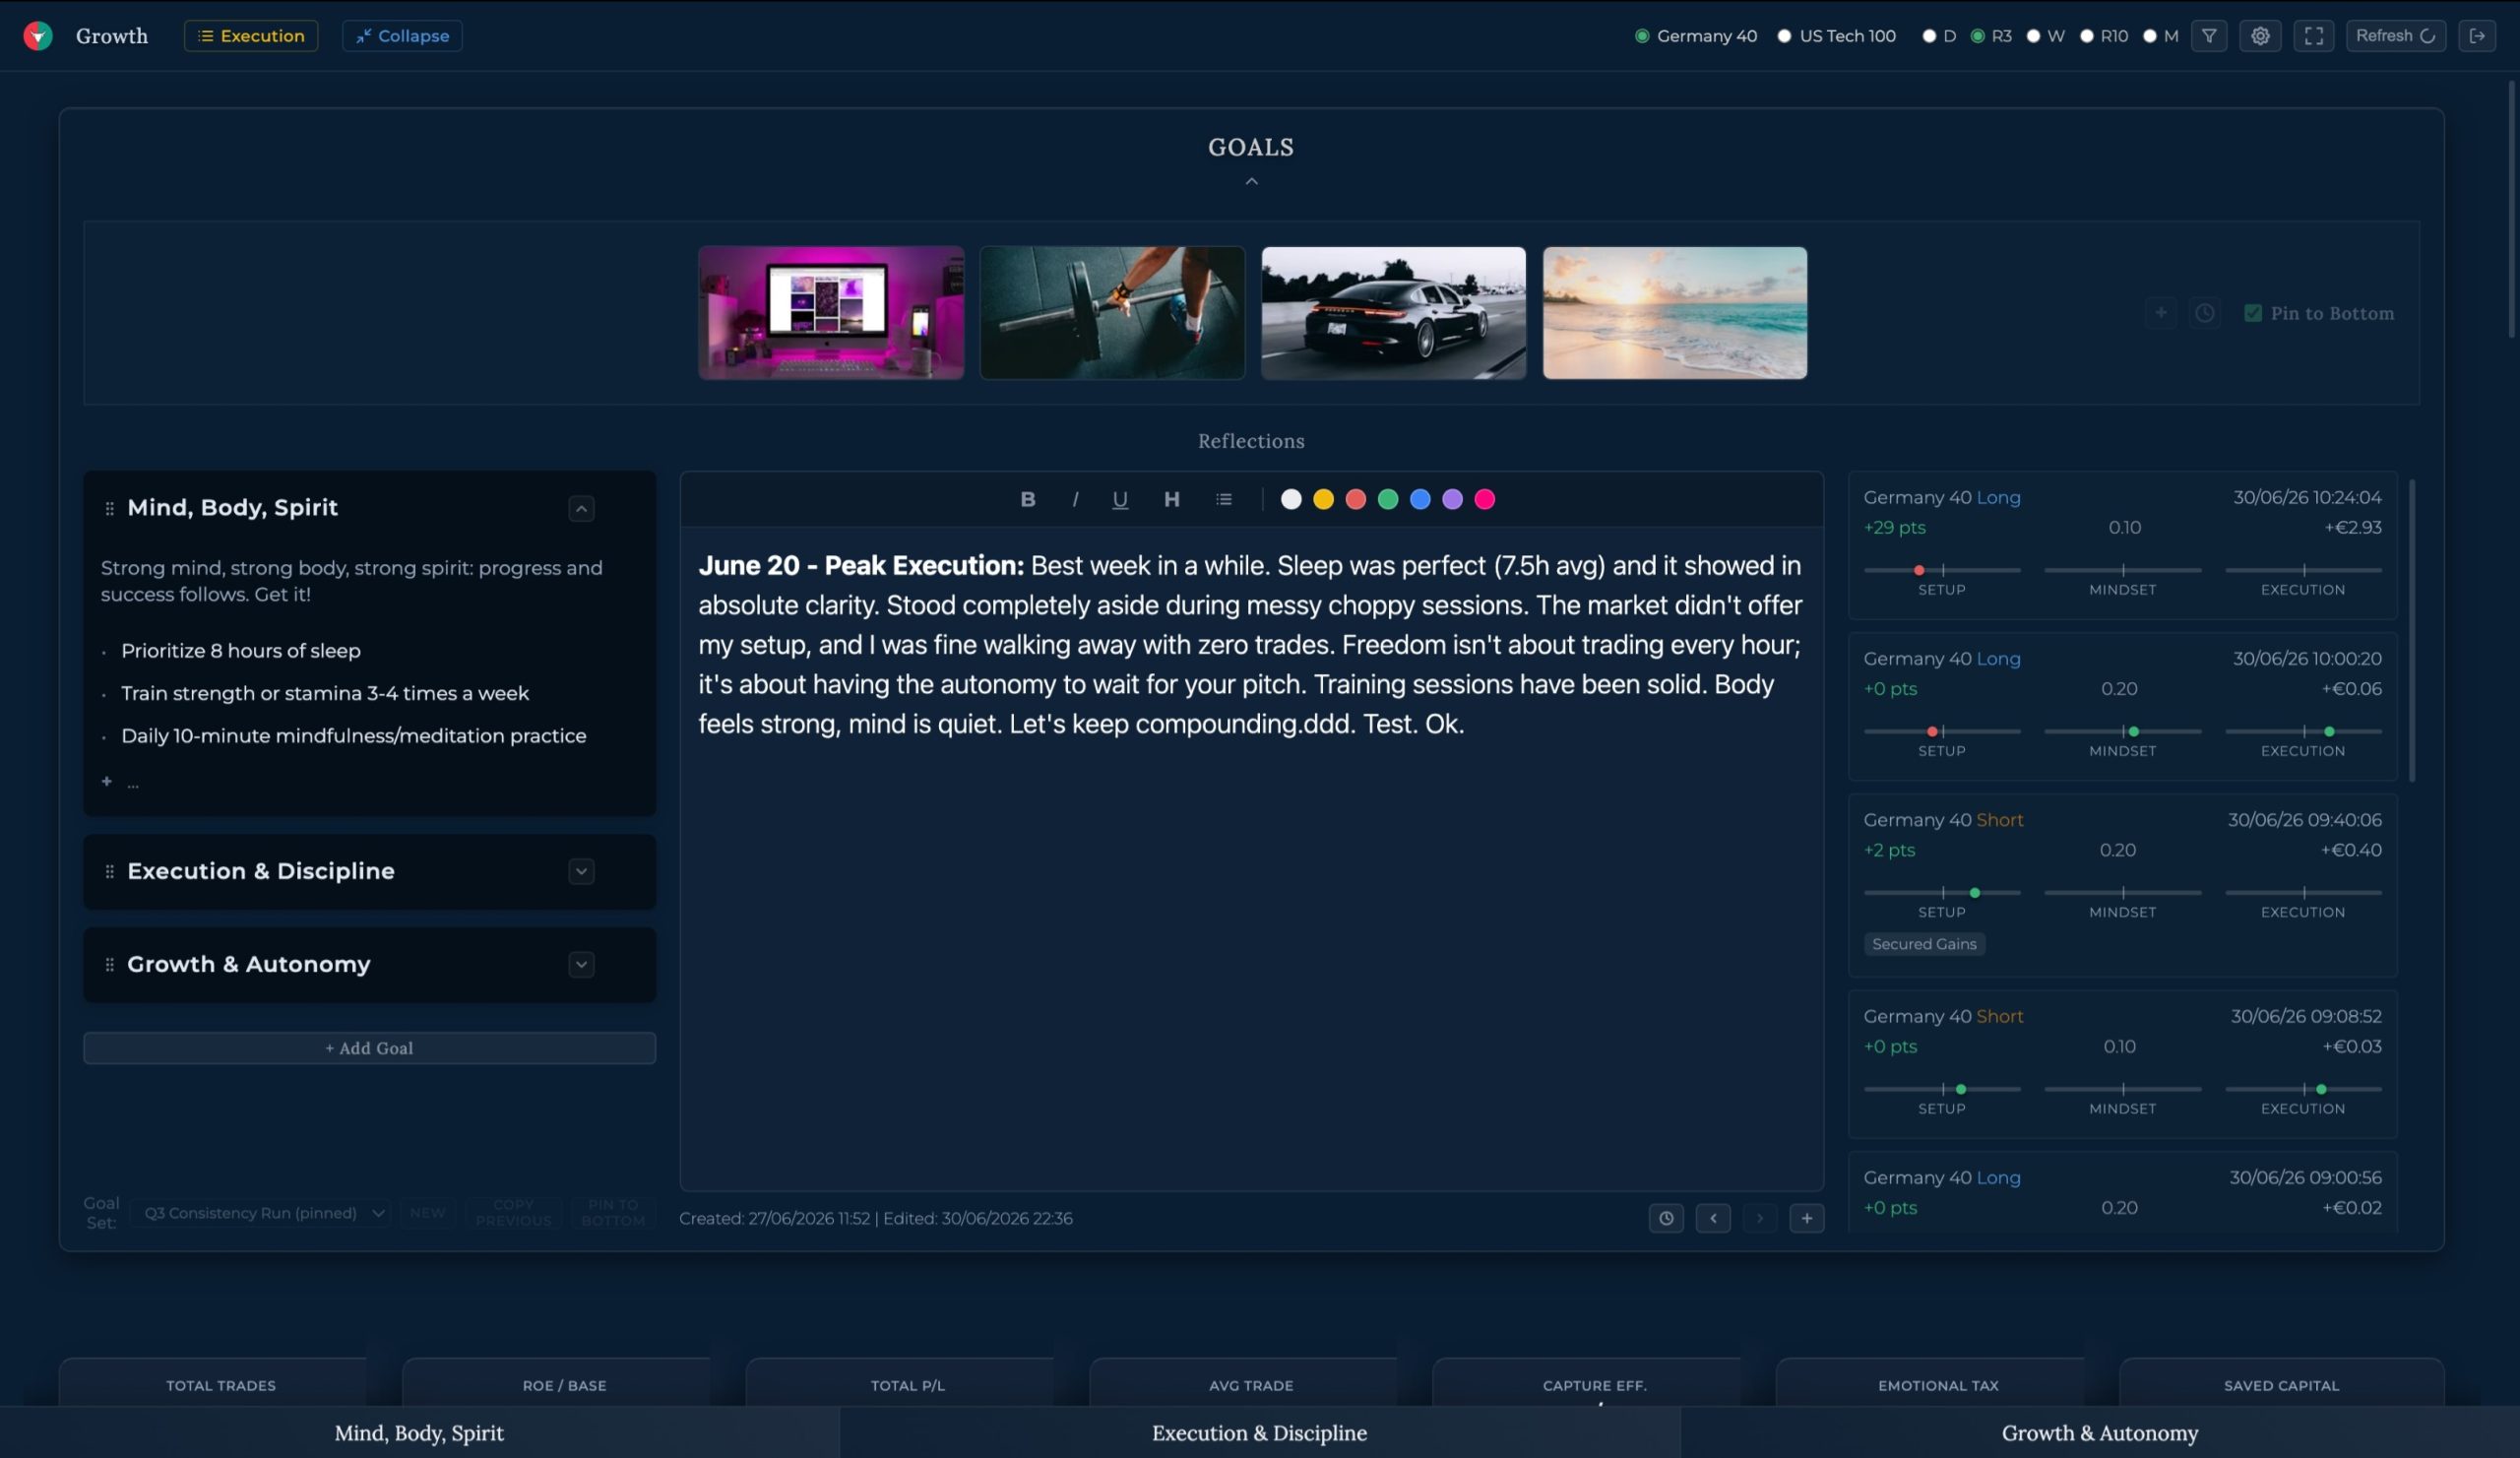Collapse the Mind, Body, Spirit goal card

581,508
